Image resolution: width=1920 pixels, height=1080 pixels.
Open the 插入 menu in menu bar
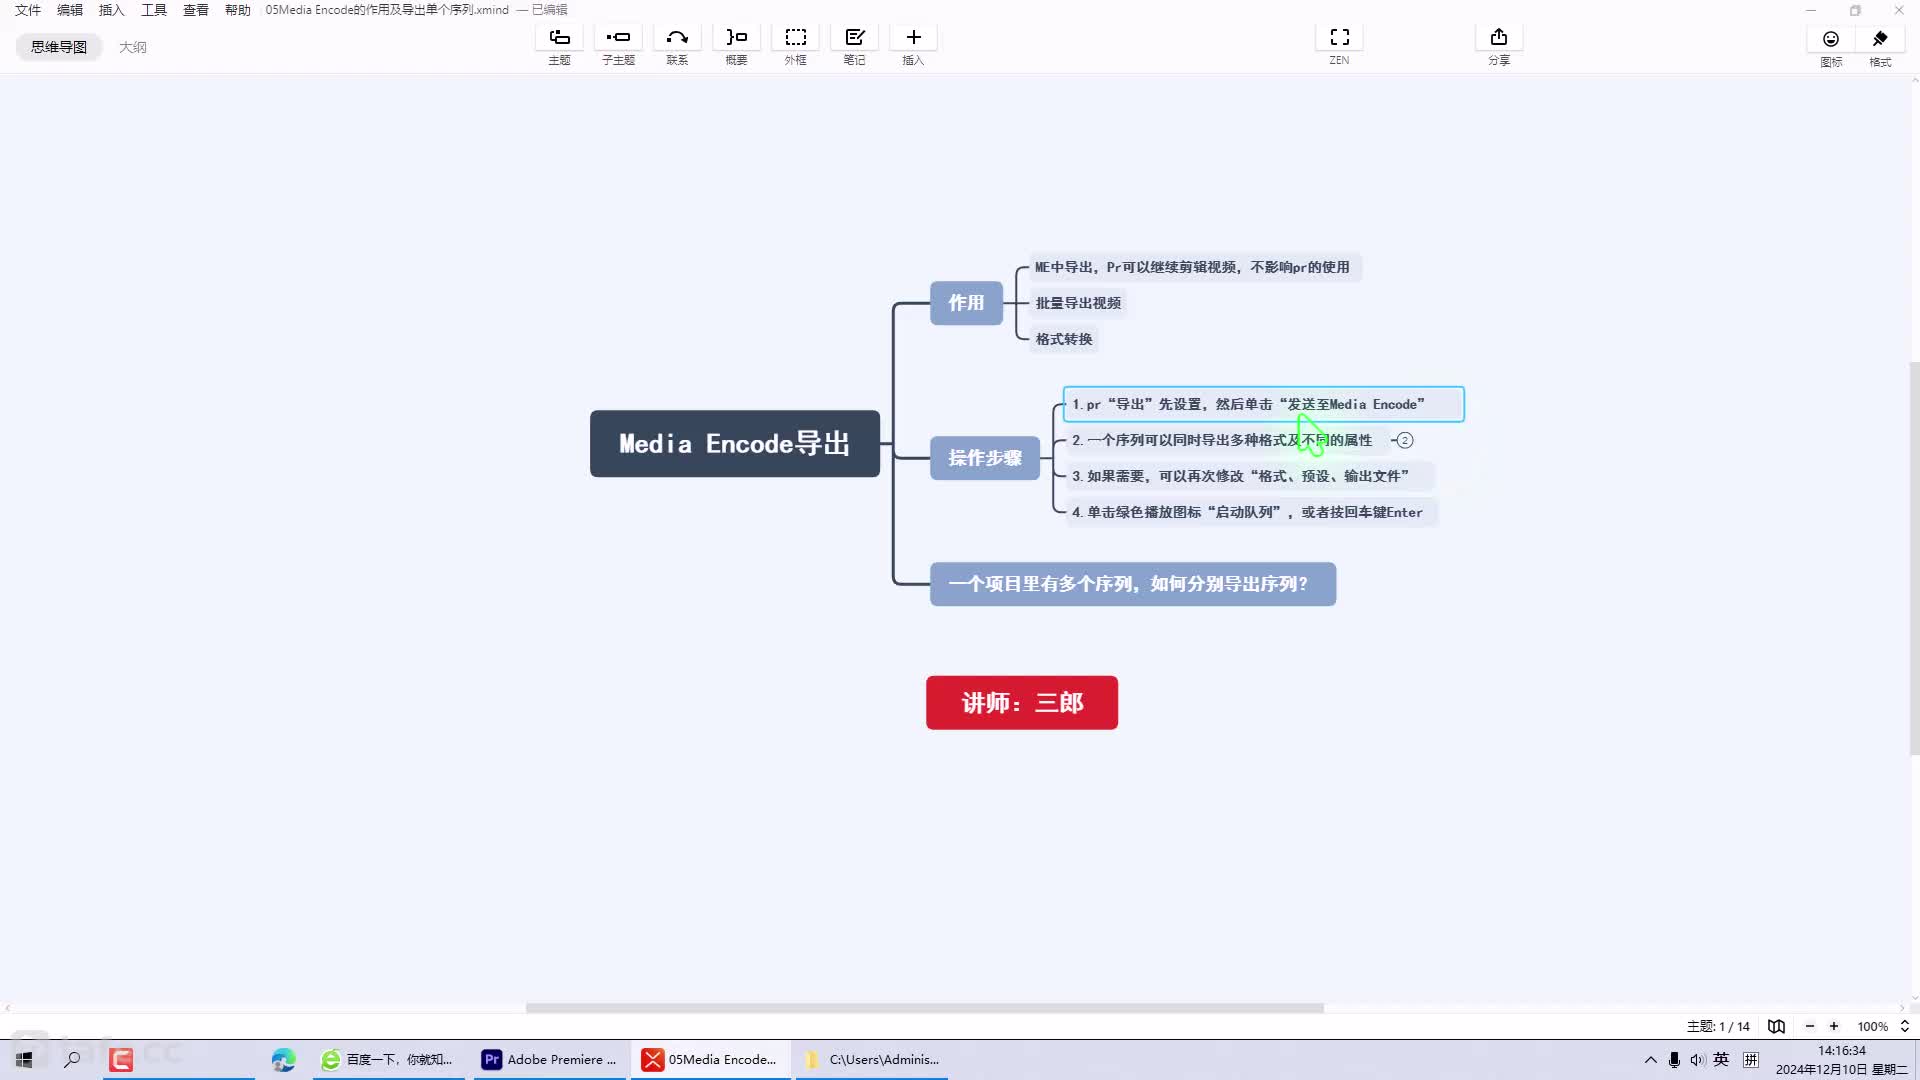(112, 10)
